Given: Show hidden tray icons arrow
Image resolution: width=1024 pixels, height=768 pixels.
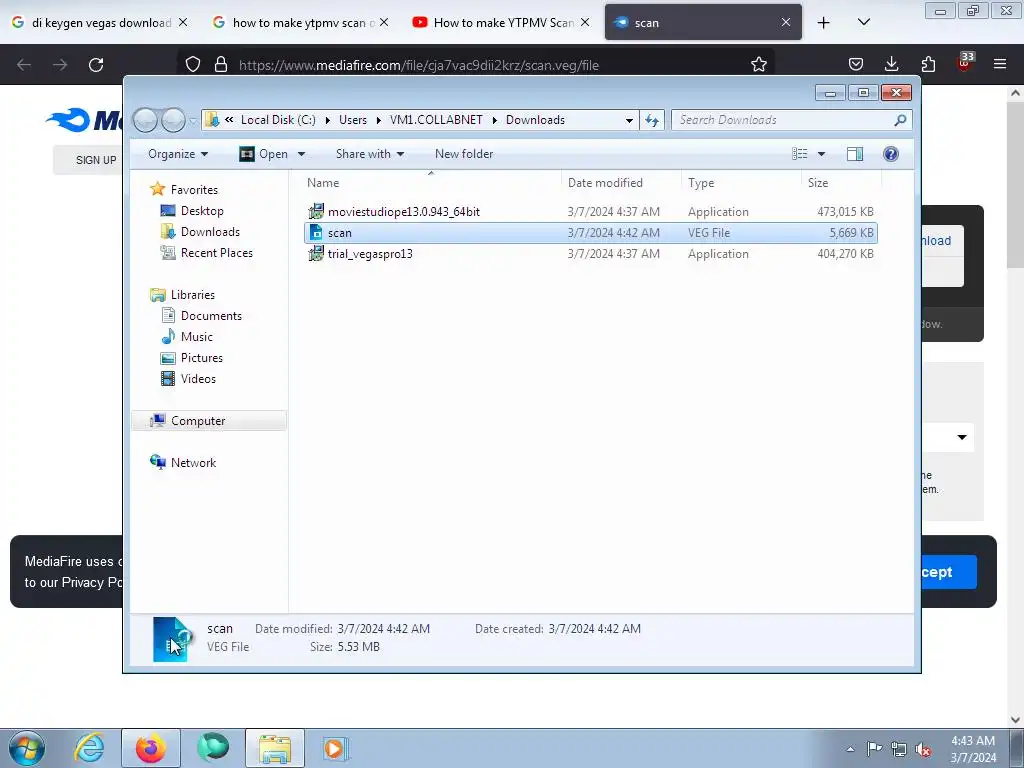Looking at the screenshot, I should pos(850,749).
